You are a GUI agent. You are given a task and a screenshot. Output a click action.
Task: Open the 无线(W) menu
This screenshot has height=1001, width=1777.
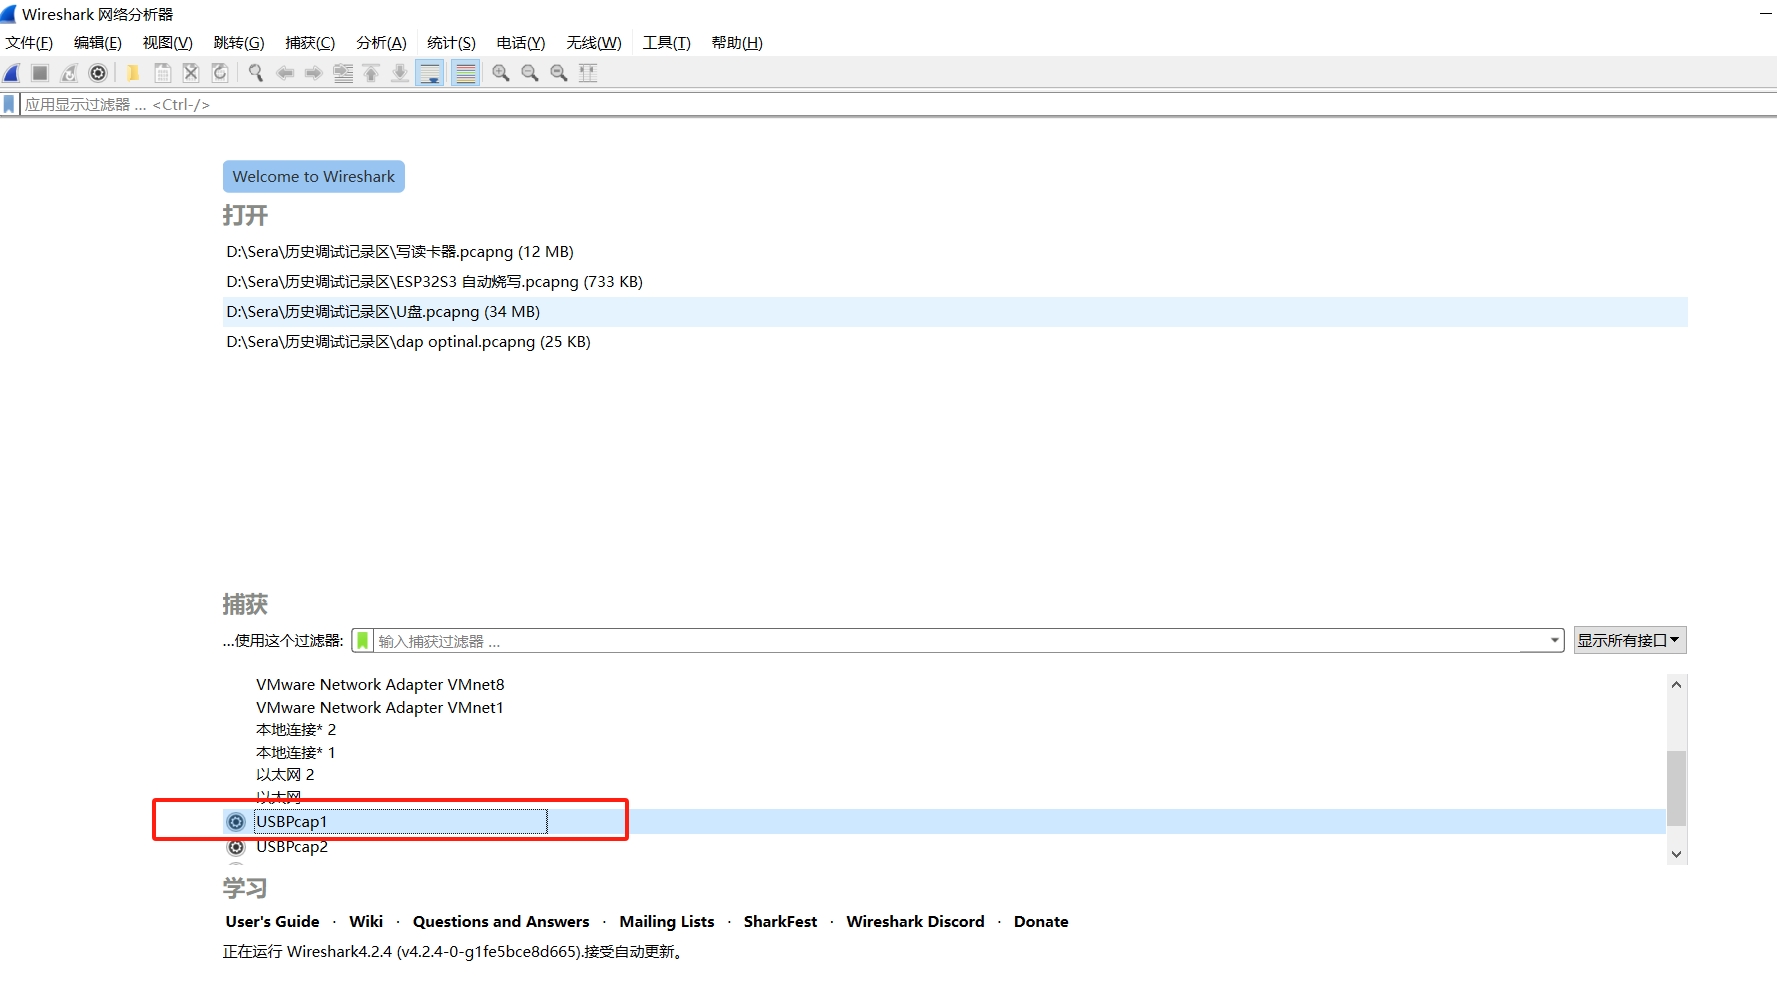[x=594, y=43]
